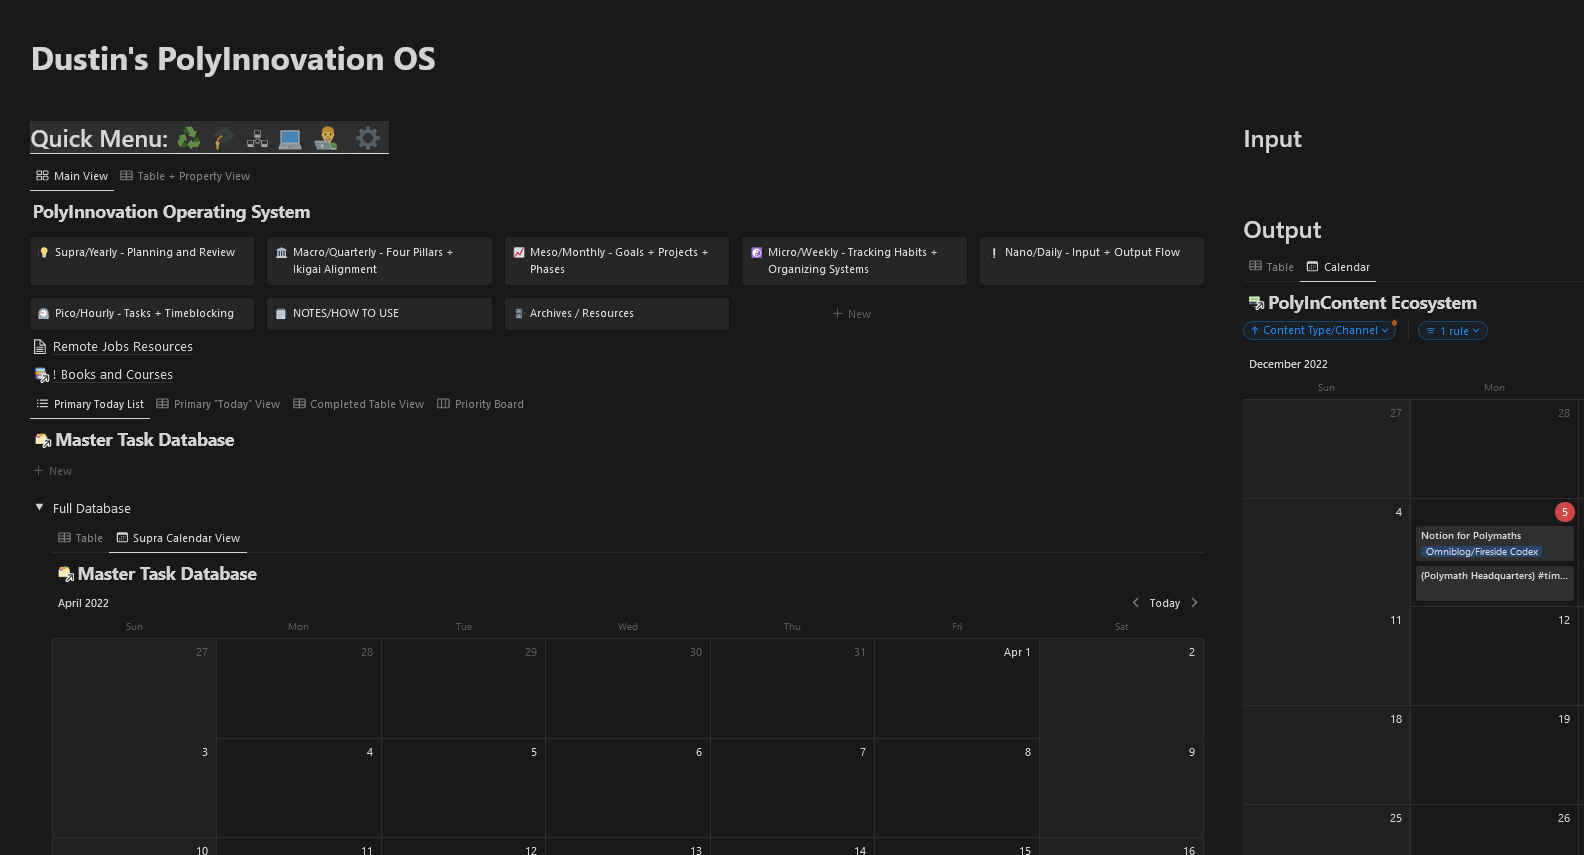Collapse the Full Database toggle
Image resolution: width=1584 pixels, height=855 pixels.
(40, 508)
